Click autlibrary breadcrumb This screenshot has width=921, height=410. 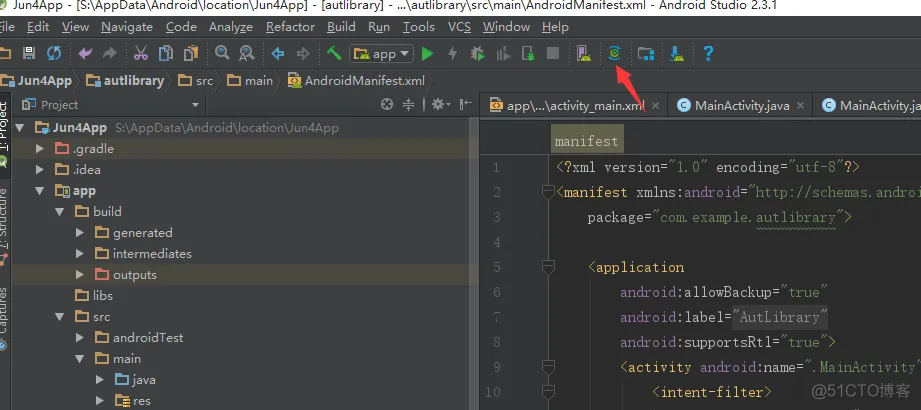[x=125, y=80]
